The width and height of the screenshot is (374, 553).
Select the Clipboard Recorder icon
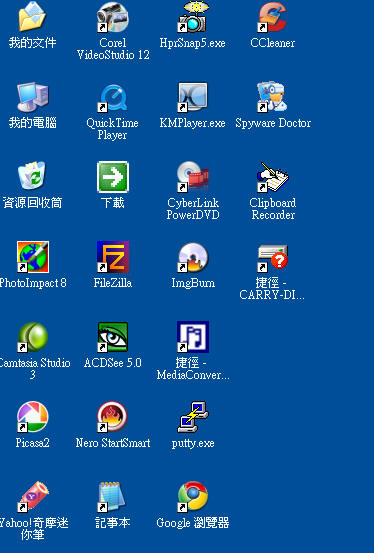[x=272, y=176]
